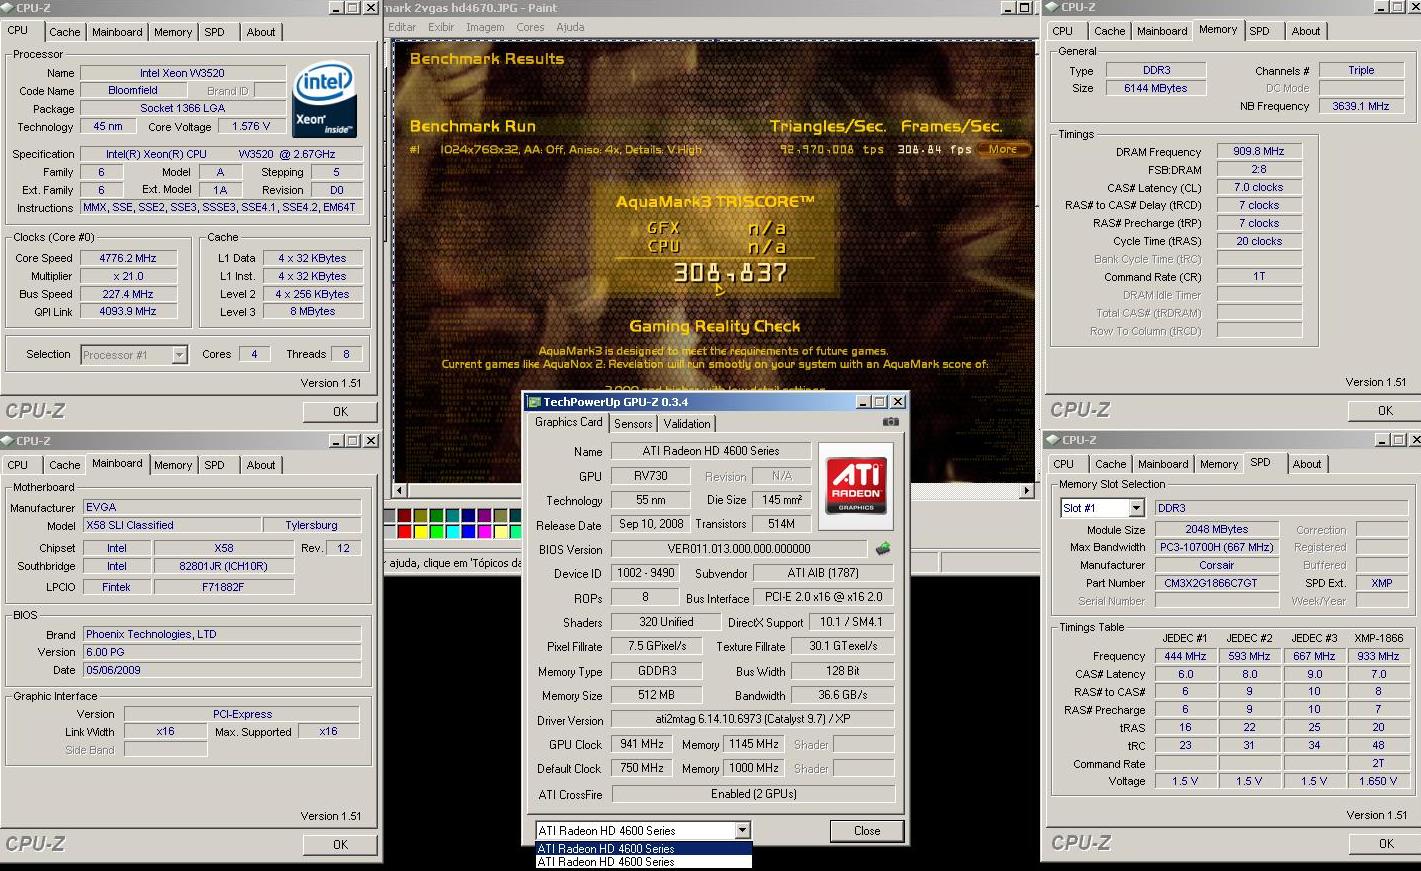Click the X58 SLI Classified model field
This screenshot has height=871, width=1421.
(170, 525)
